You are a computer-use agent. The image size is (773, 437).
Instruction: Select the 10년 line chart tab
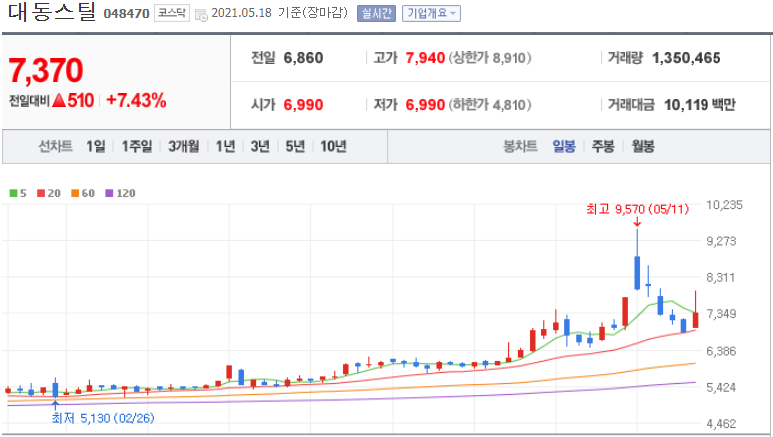click(x=333, y=146)
